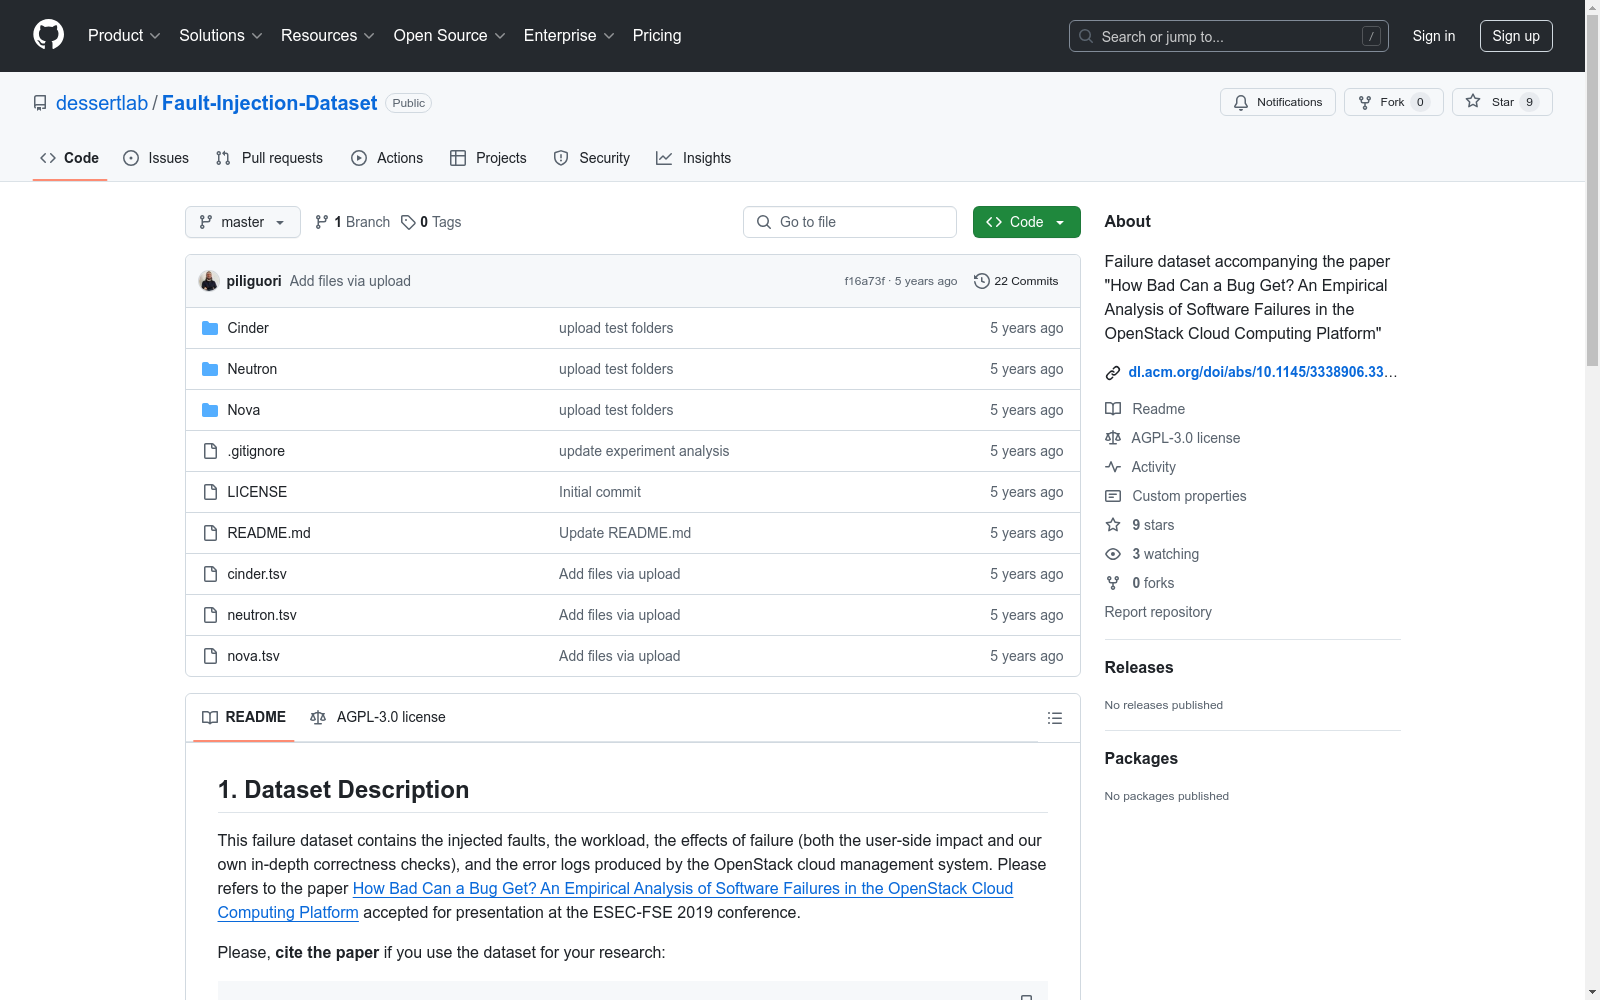Screen dimensions: 1600x1000
Task: Open the Code tab
Action: [70, 158]
